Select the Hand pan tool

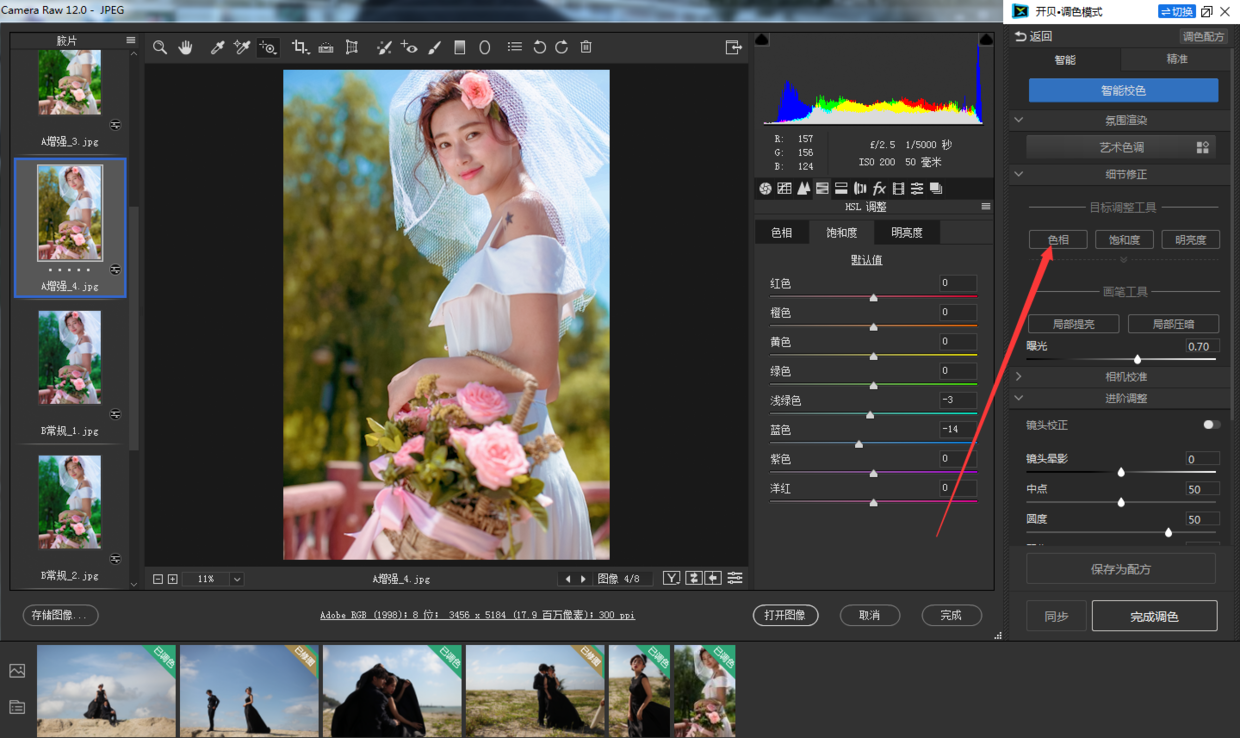pos(185,47)
